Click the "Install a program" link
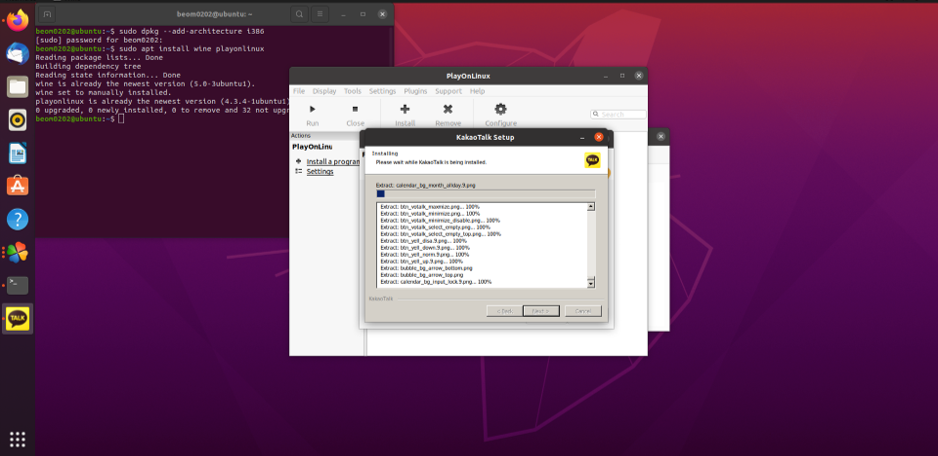 [333, 161]
